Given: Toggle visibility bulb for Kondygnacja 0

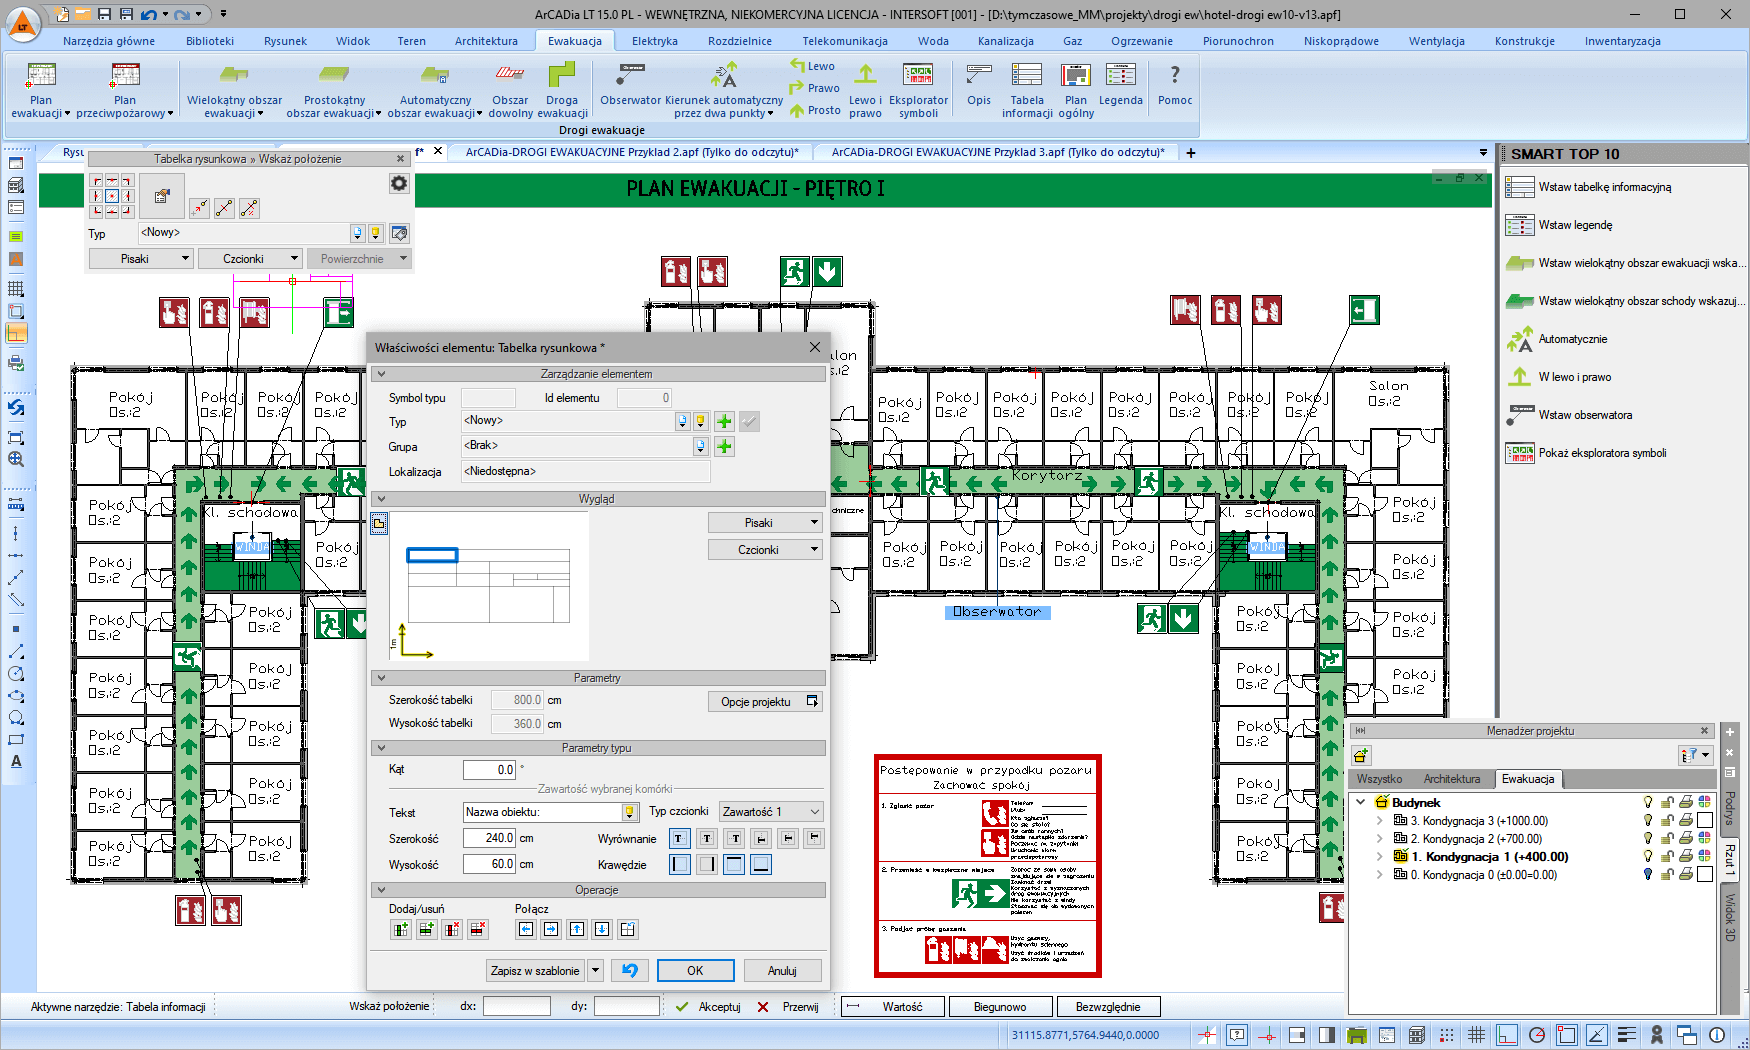Looking at the screenshot, I should pyautogui.click(x=1648, y=875).
